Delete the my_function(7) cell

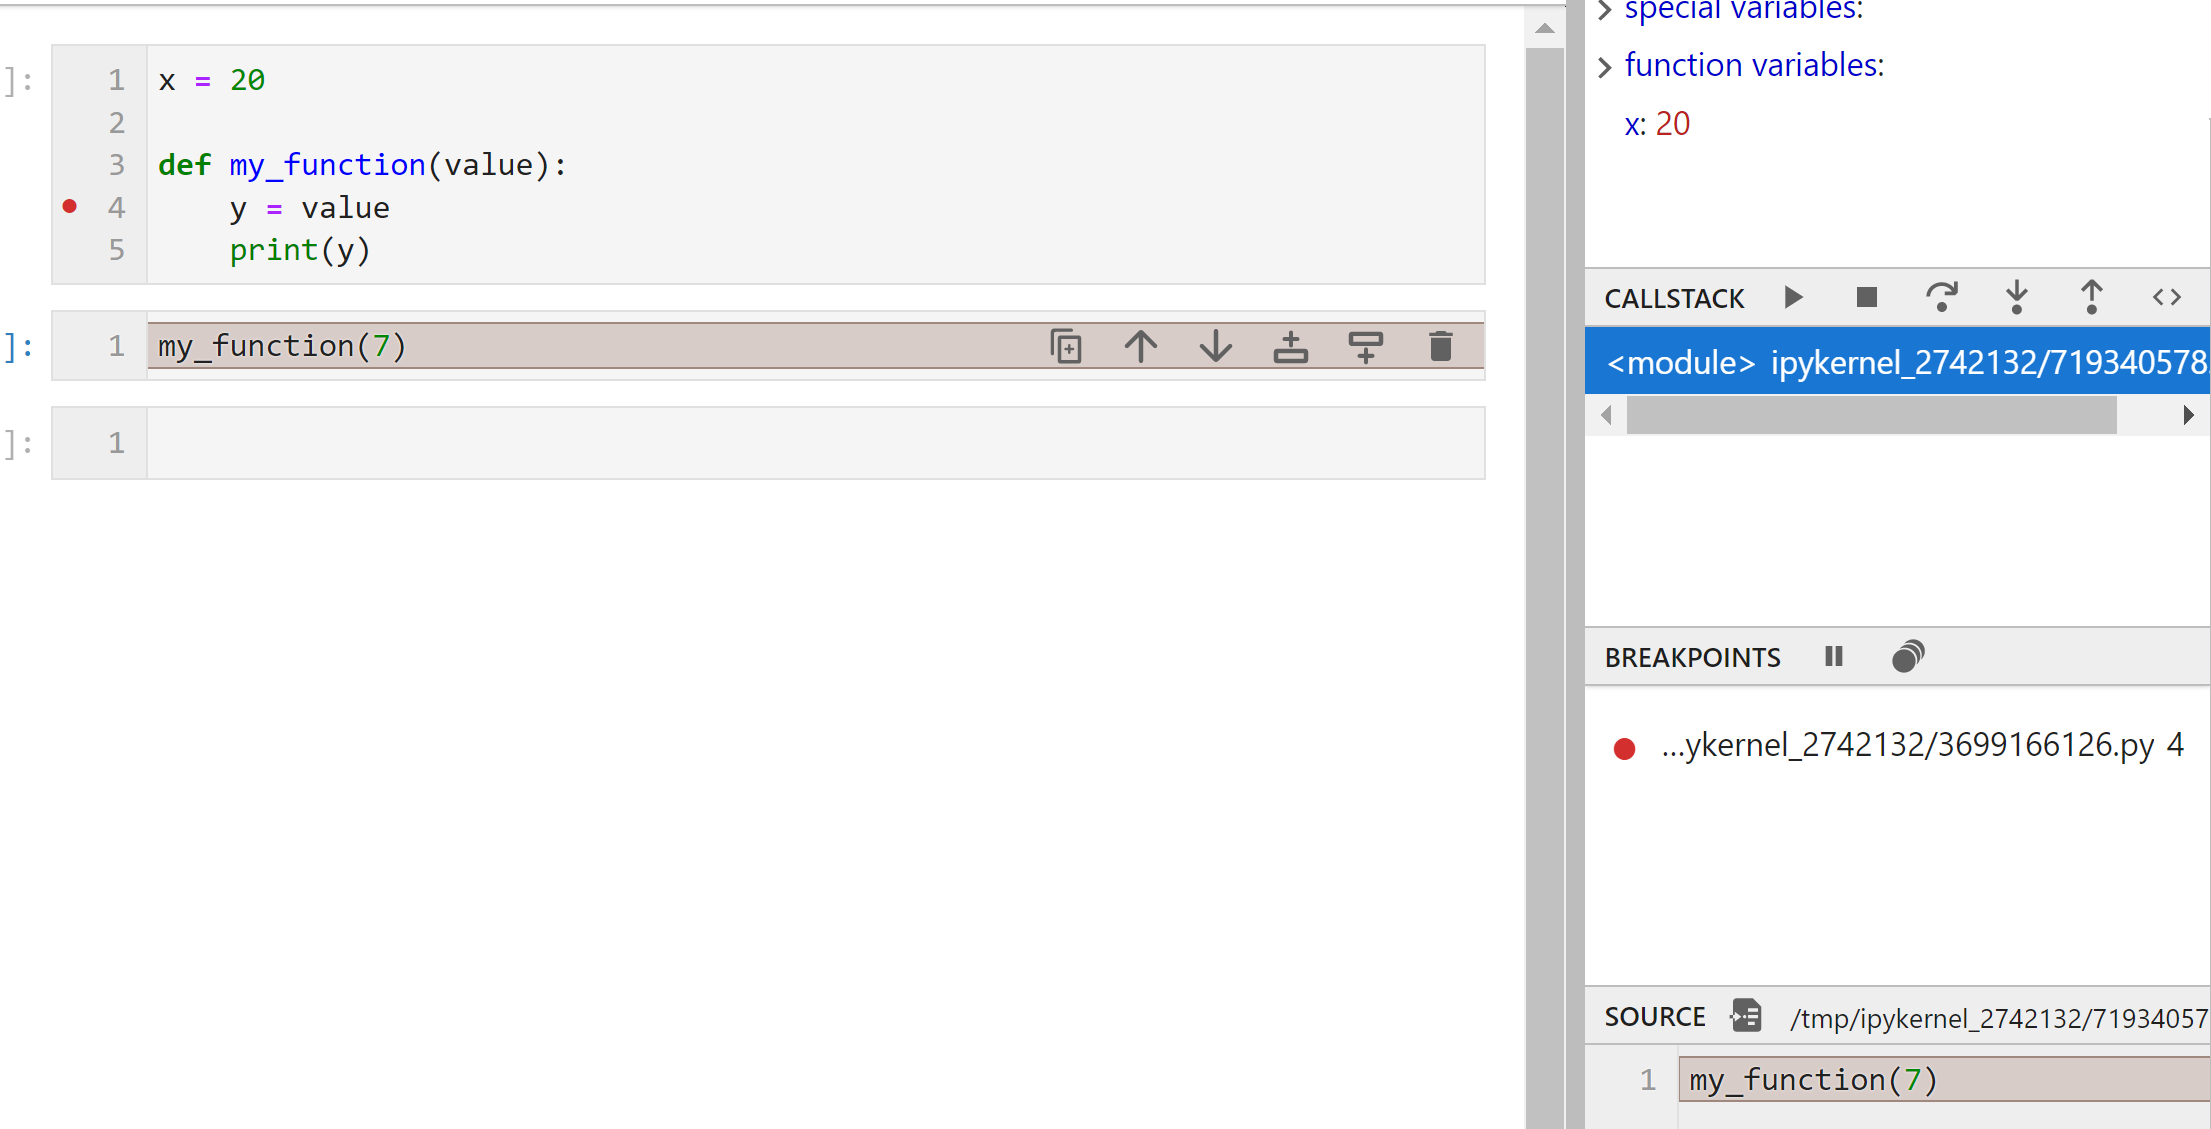pyautogui.click(x=1440, y=346)
